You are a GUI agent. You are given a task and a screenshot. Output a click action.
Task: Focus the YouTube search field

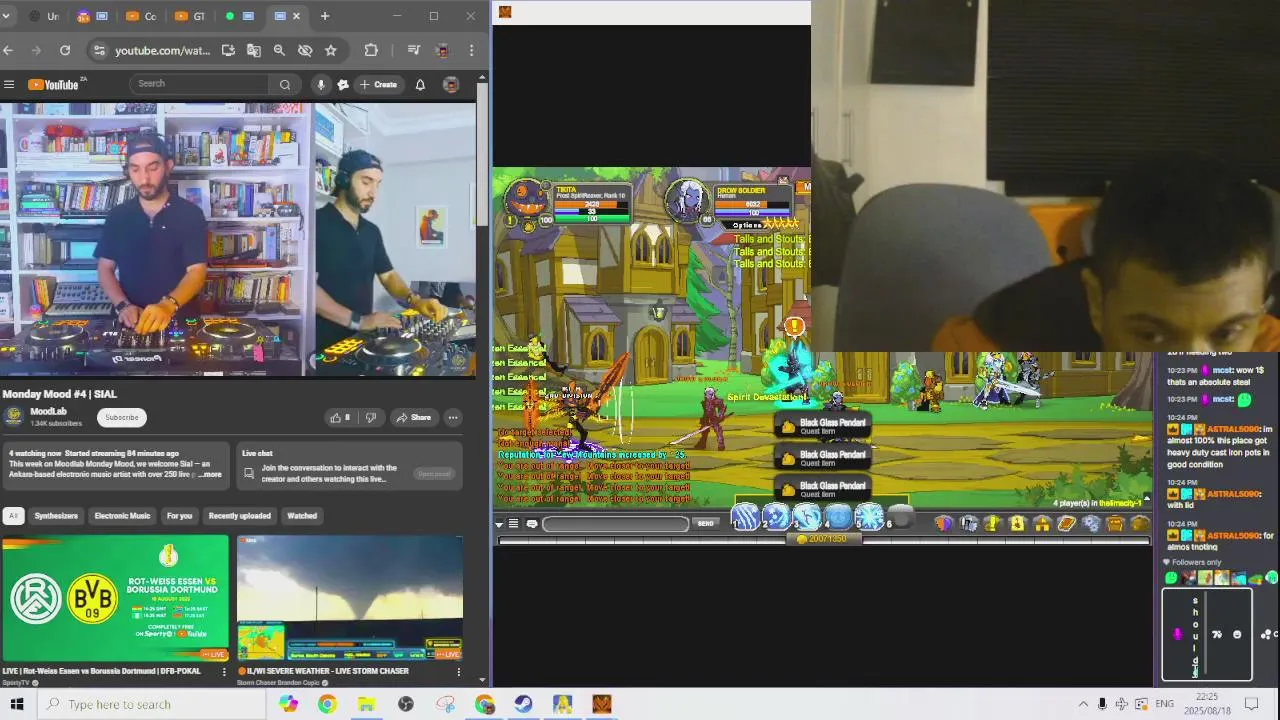pos(200,84)
